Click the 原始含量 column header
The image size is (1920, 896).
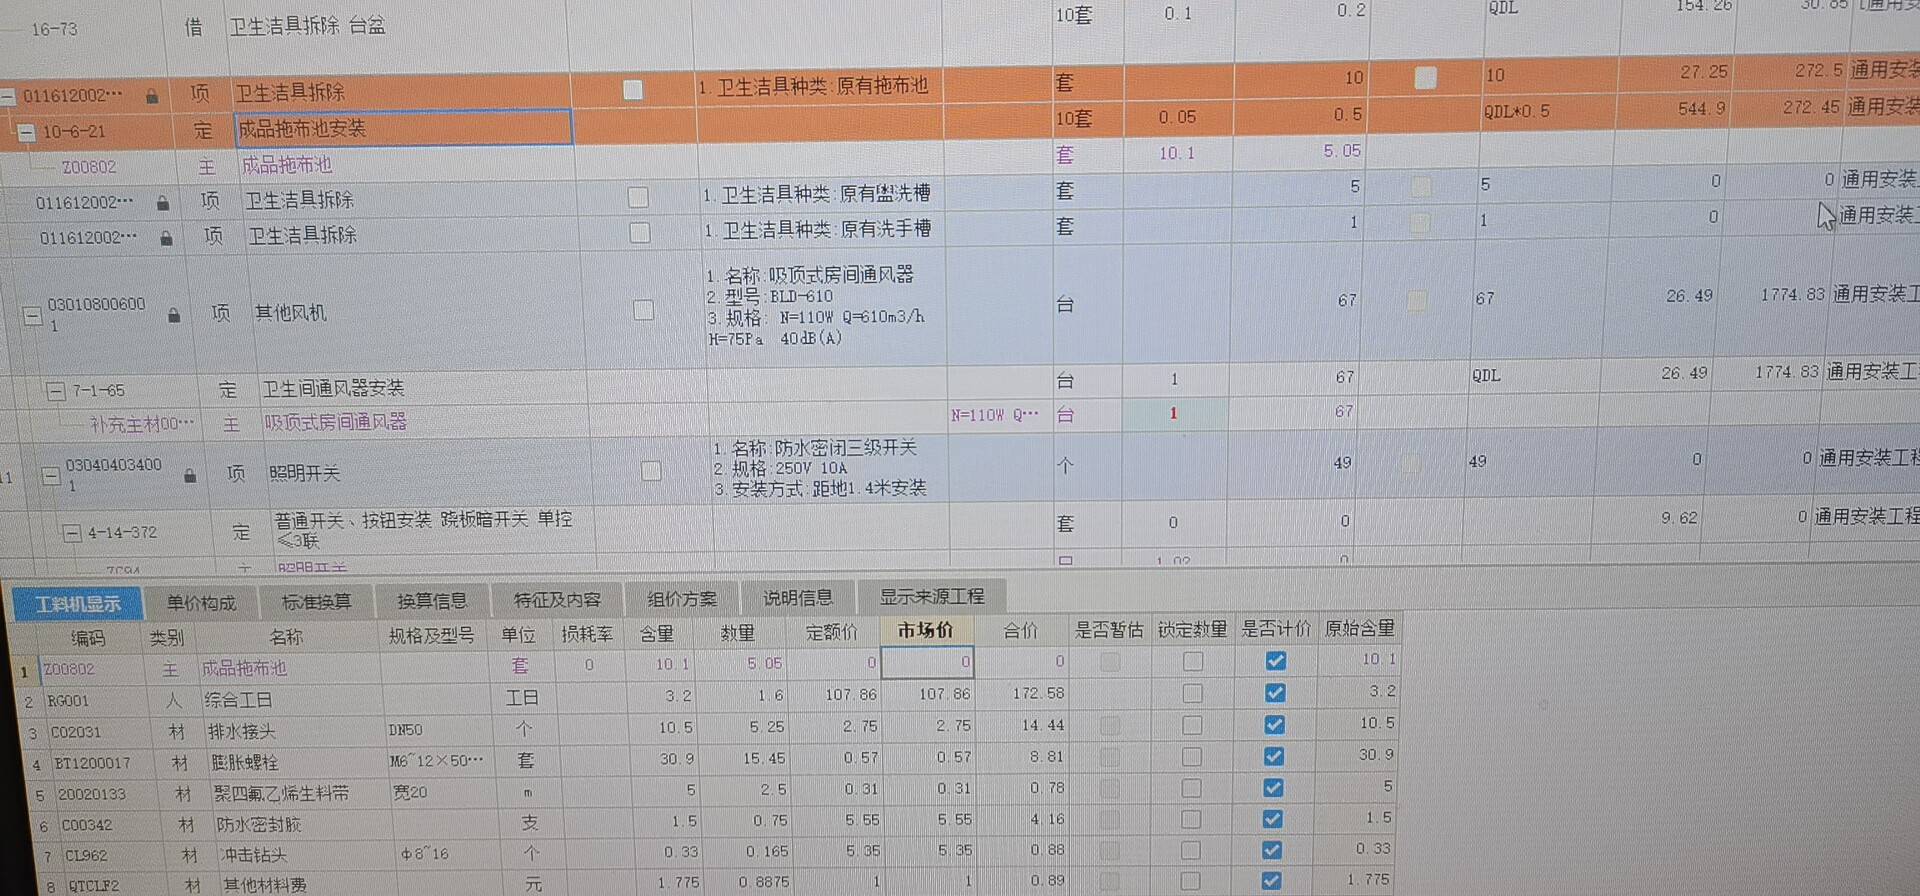click(1359, 629)
